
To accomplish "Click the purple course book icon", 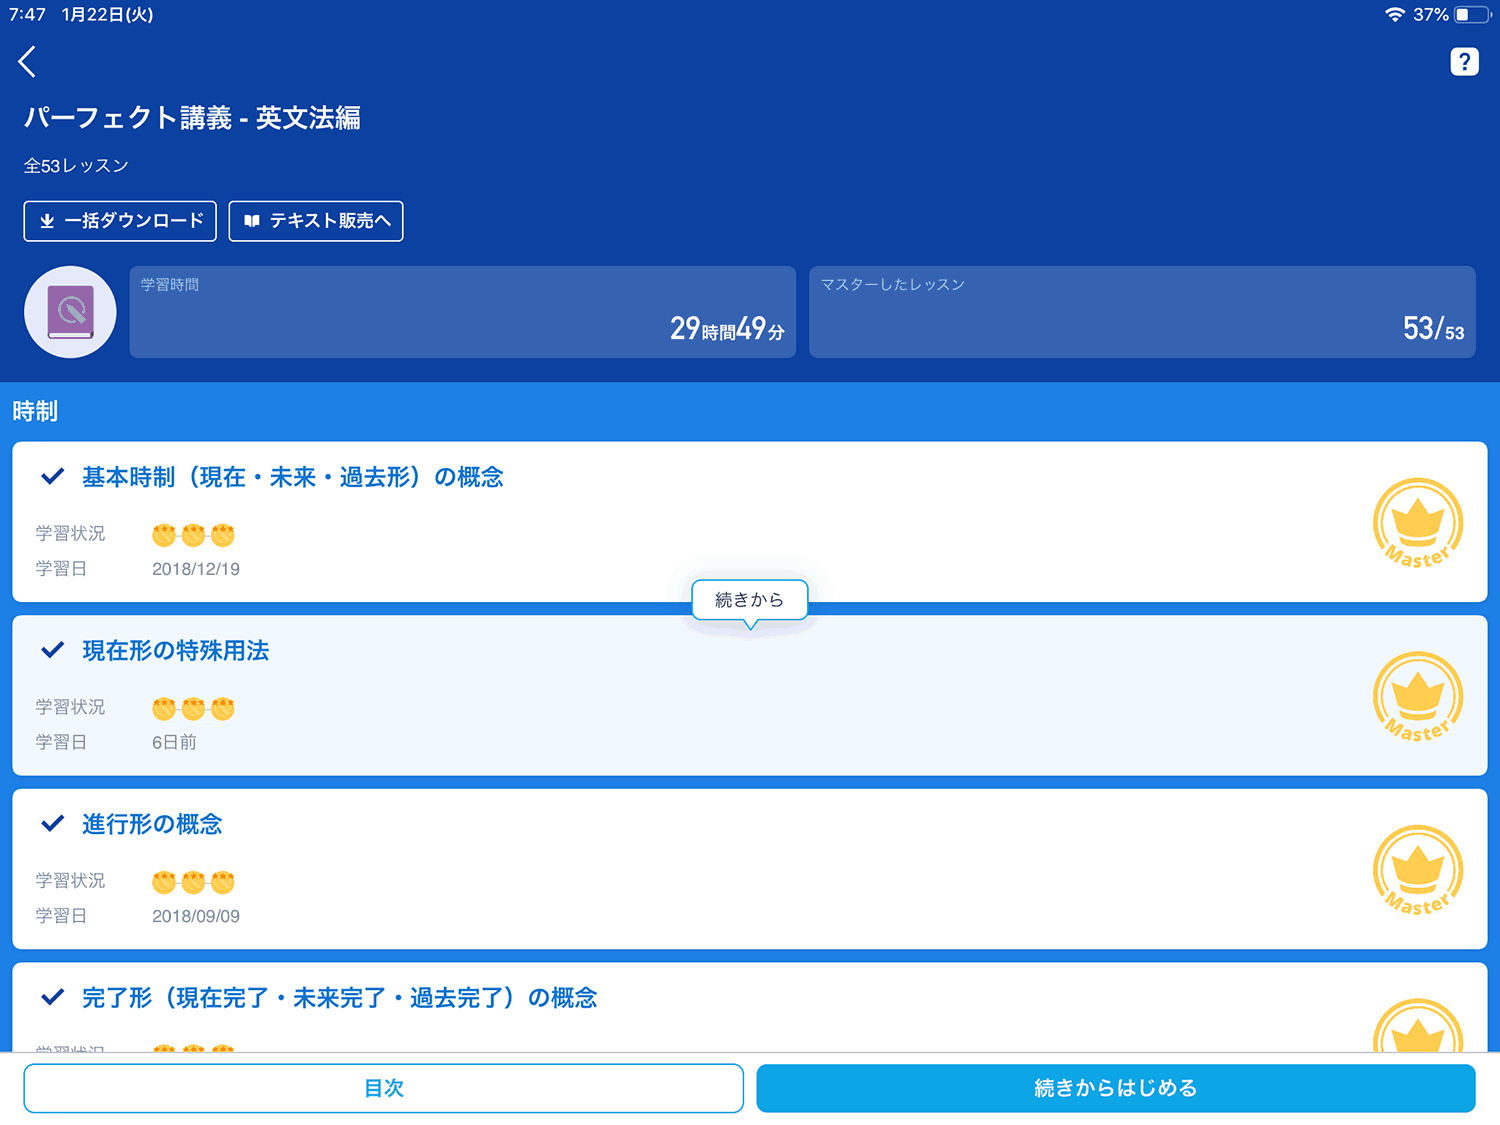I will 70,312.
